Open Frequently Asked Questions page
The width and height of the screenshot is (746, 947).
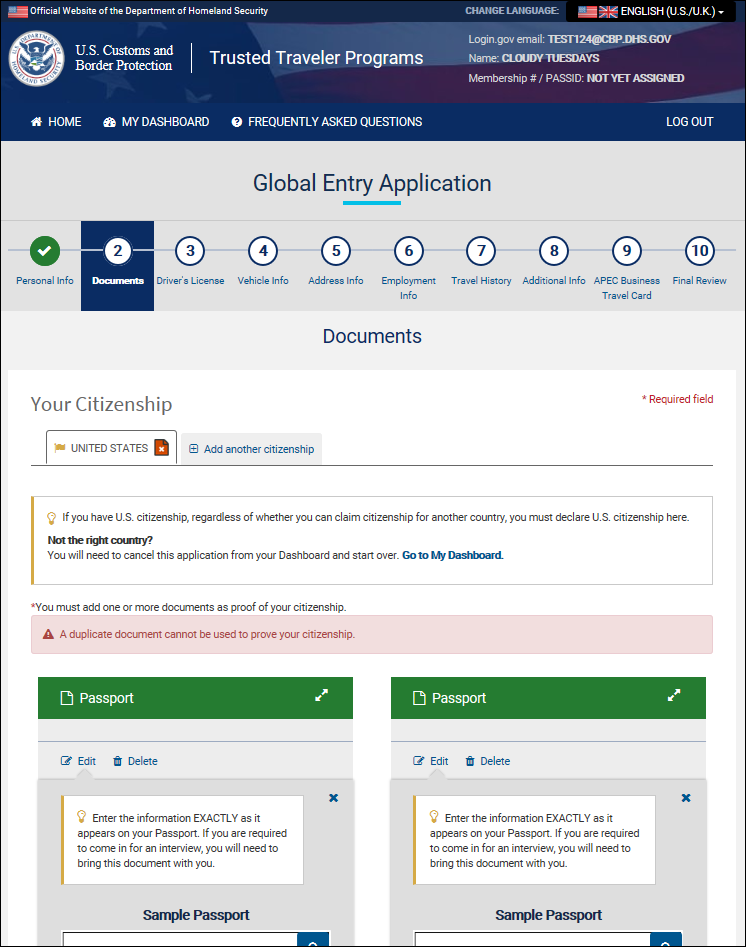pos(326,122)
